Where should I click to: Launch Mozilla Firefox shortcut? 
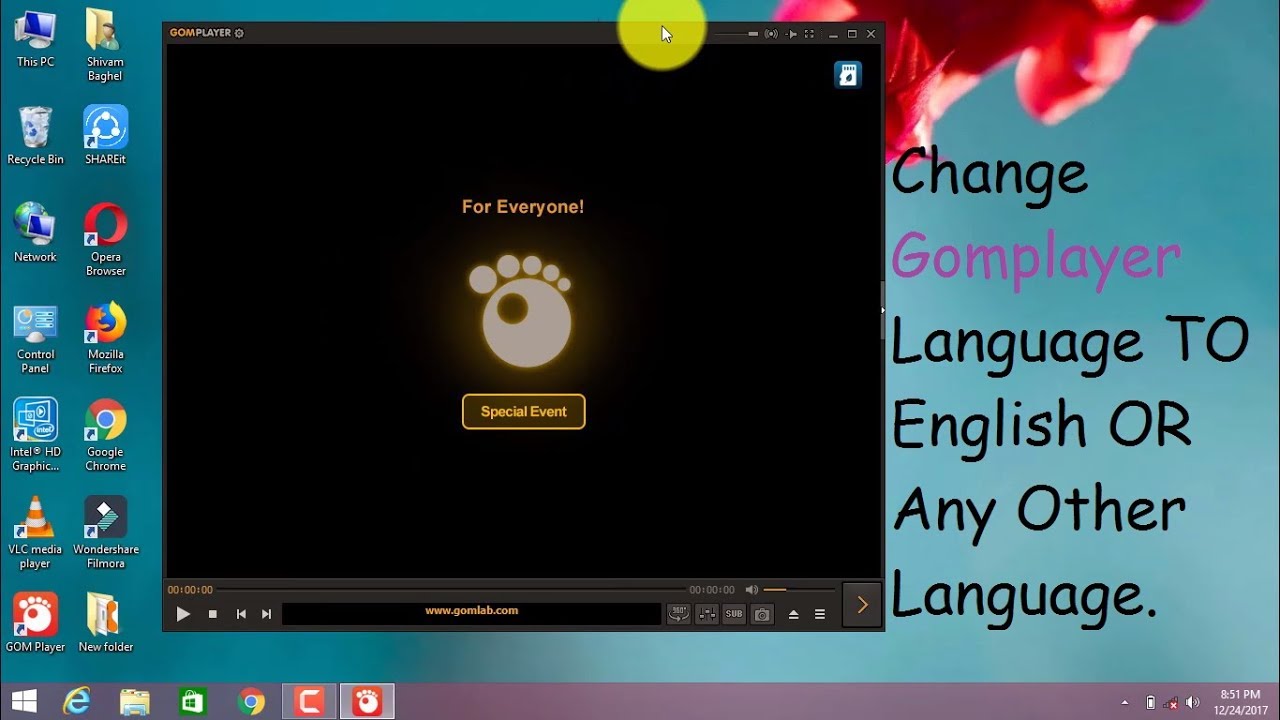coord(105,338)
